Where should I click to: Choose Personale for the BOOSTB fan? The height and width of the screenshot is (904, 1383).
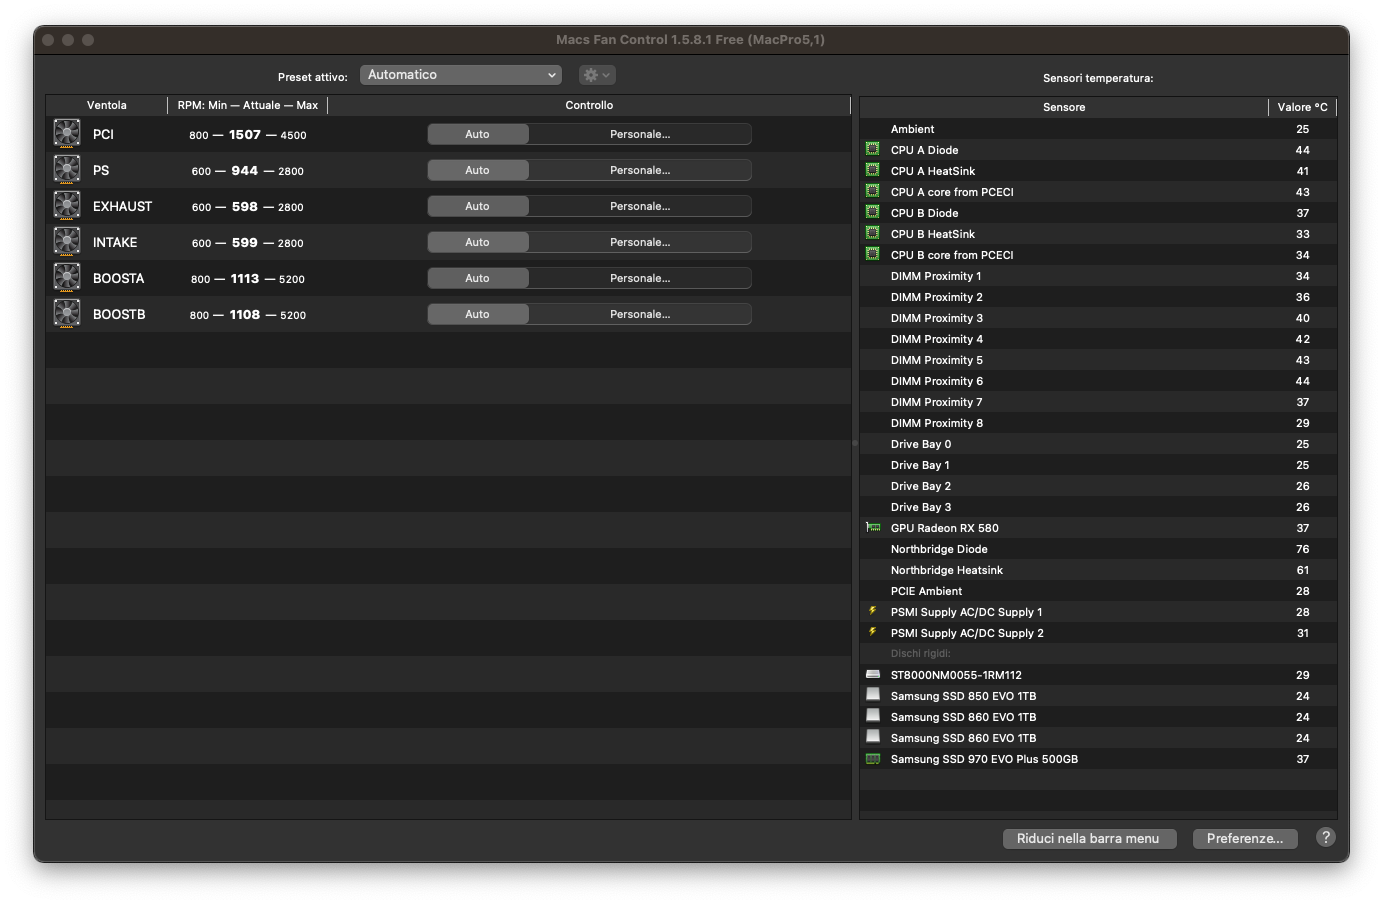pos(640,314)
